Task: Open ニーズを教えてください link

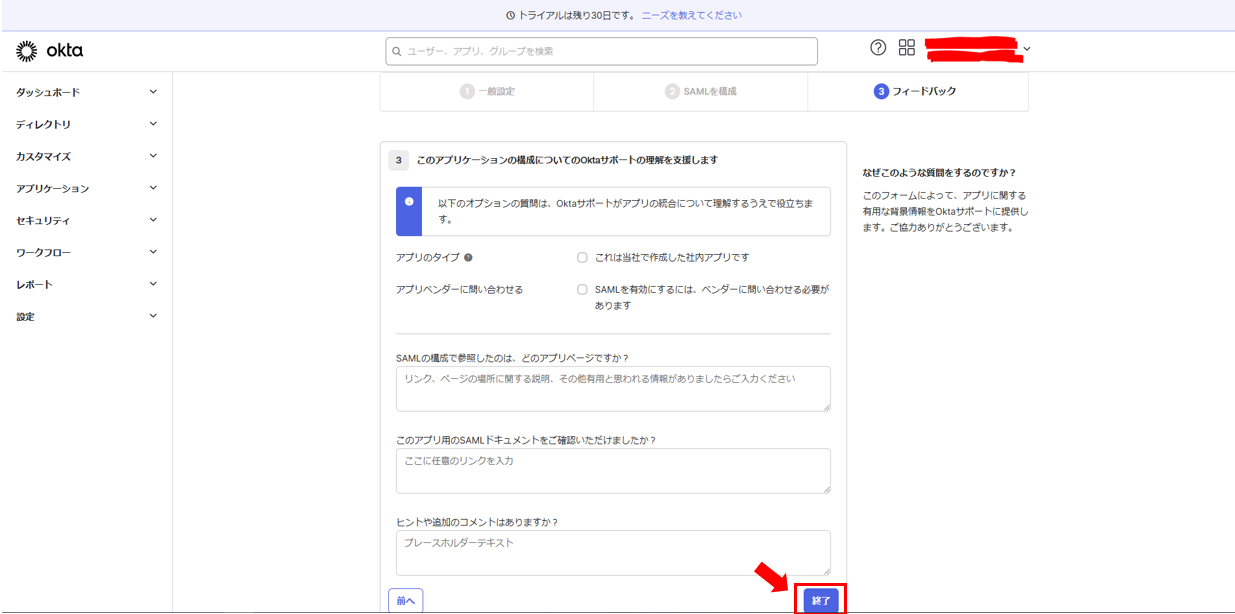Action: tap(692, 16)
